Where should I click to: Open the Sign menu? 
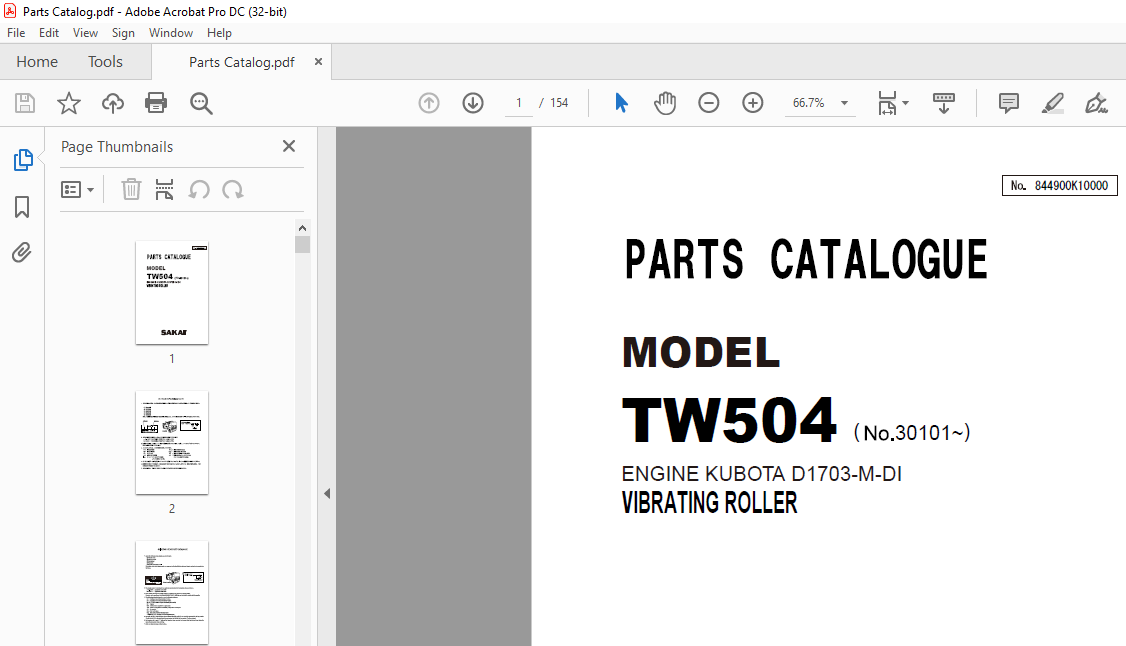[x=124, y=33]
